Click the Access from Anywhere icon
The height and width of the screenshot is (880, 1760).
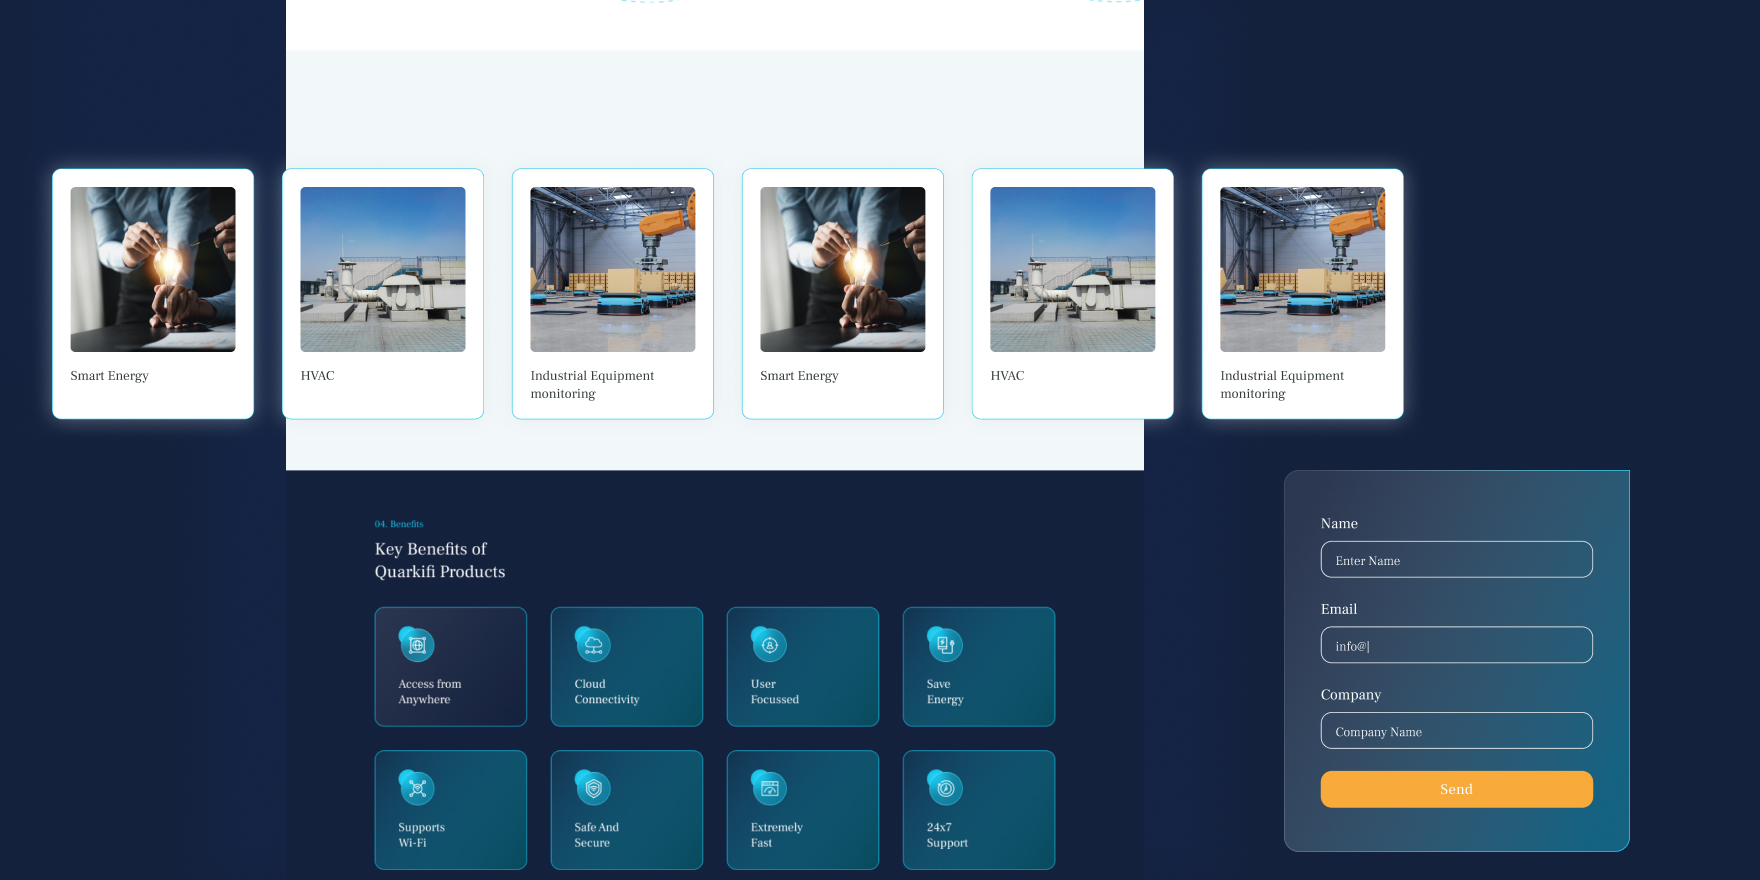coord(417,645)
